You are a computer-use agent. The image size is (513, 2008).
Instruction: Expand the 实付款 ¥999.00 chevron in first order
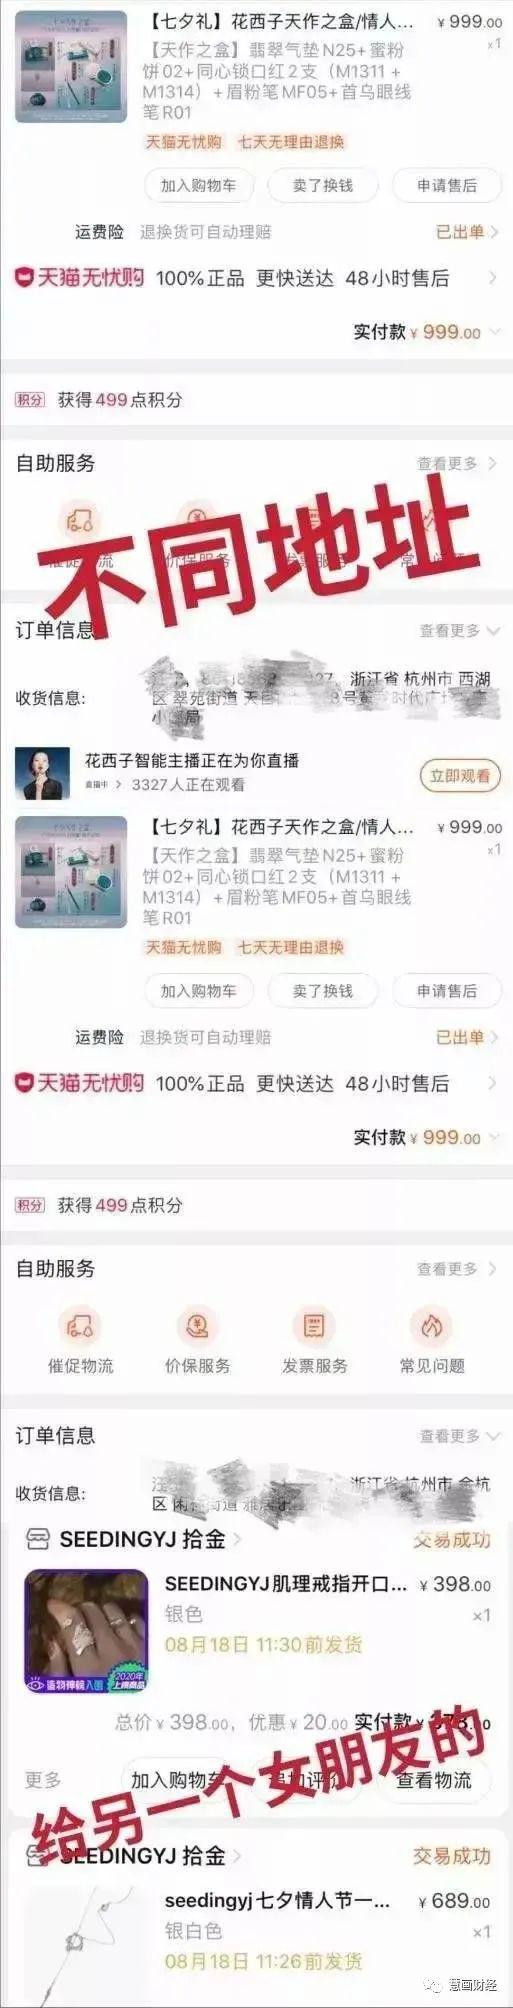click(495, 332)
